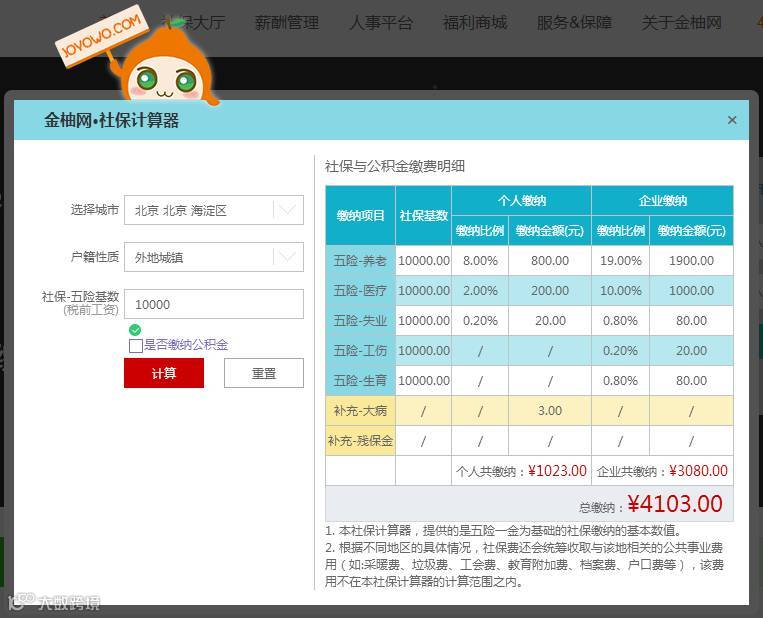Click the 800.00 personal pension amount
The width and height of the screenshot is (763, 618).
click(x=550, y=261)
